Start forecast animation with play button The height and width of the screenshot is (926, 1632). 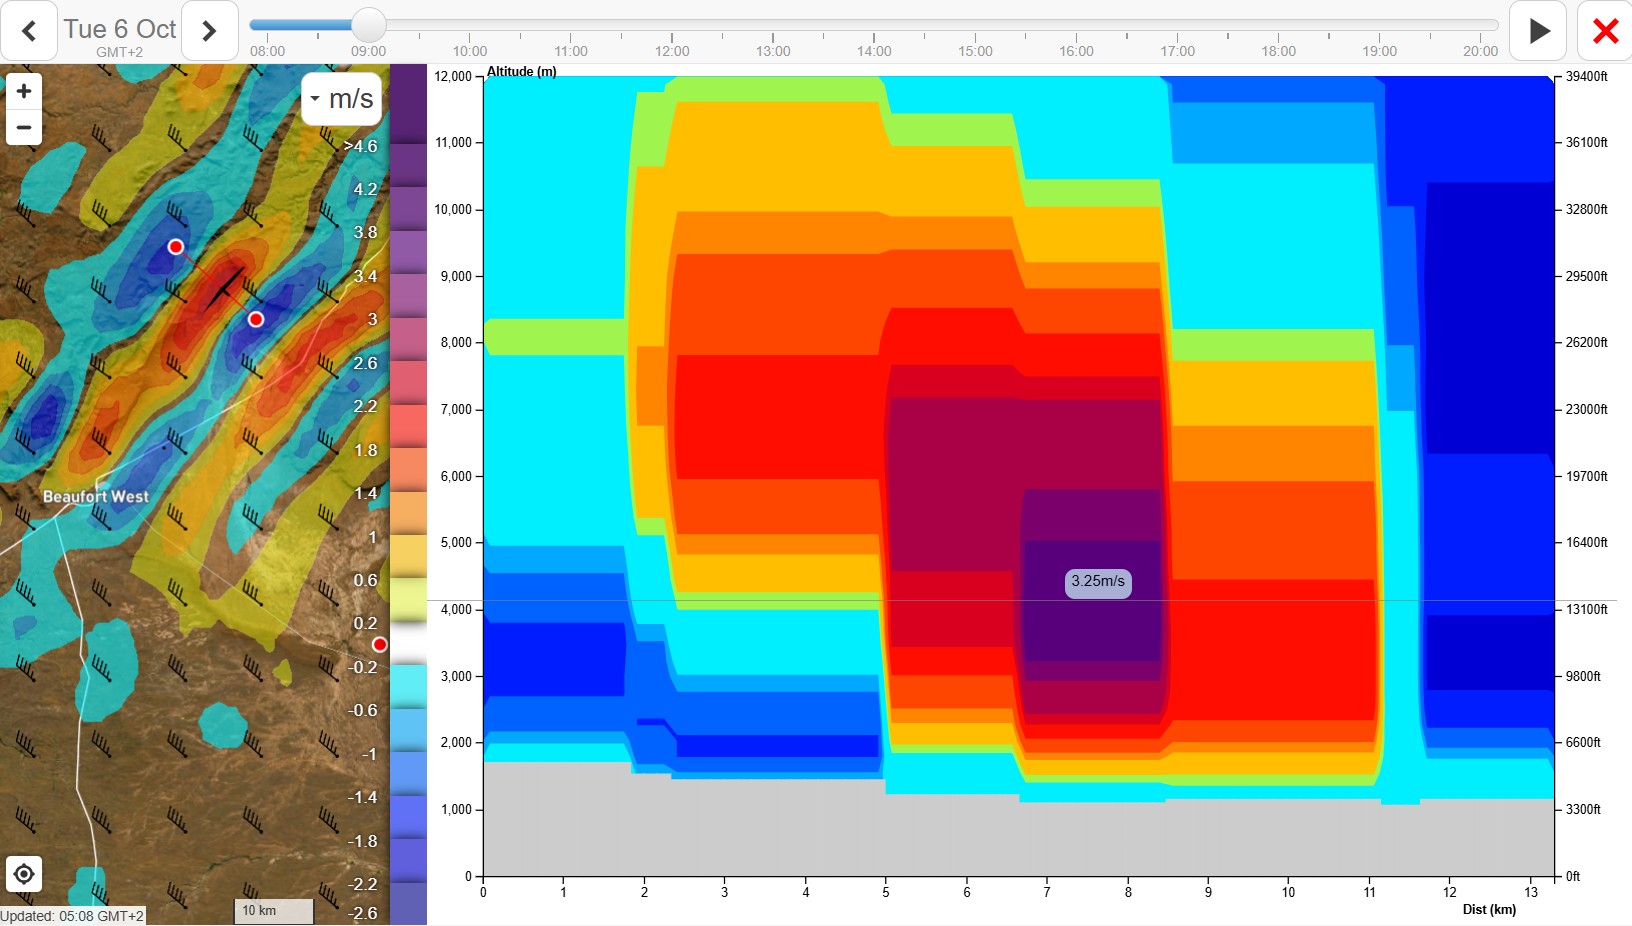pyautogui.click(x=1539, y=31)
